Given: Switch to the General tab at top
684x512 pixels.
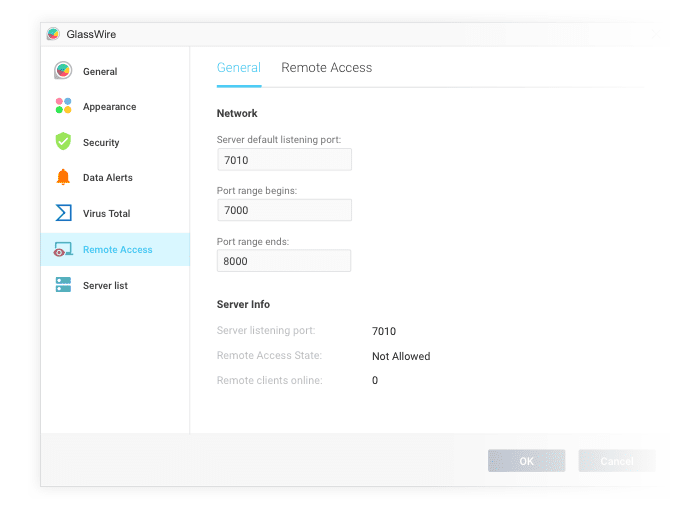Looking at the screenshot, I should coord(239,68).
